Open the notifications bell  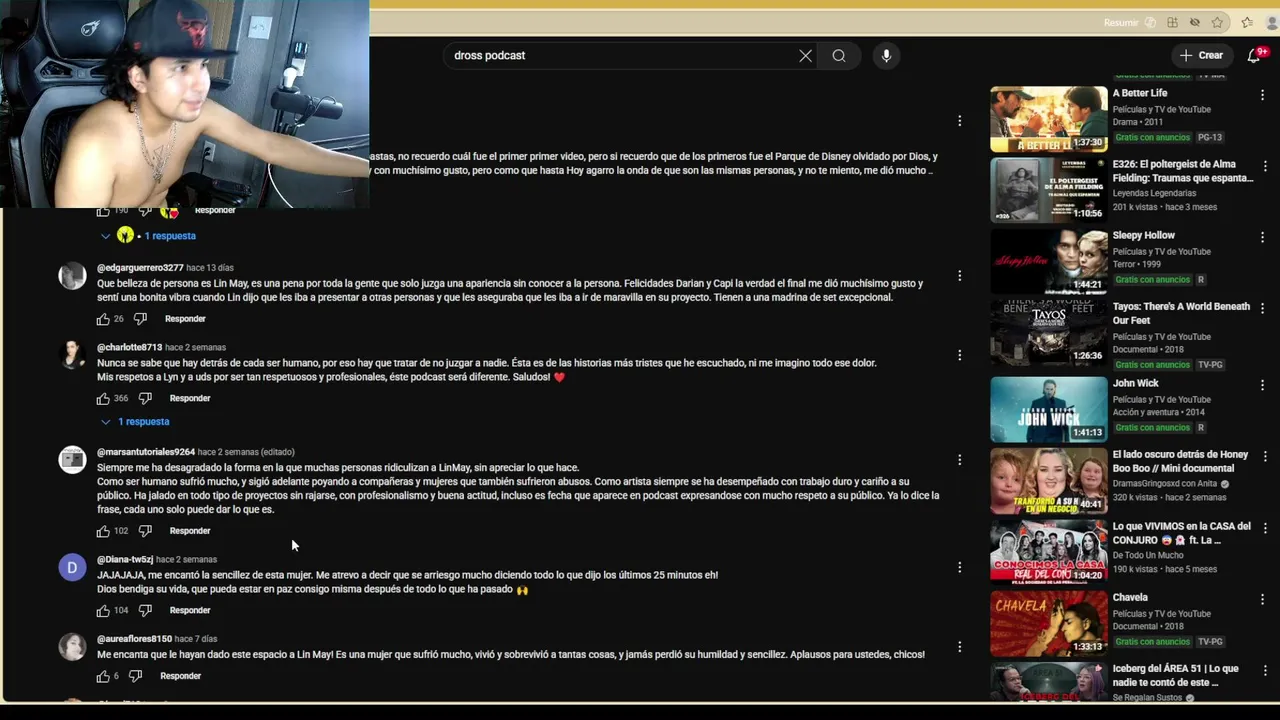click(x=1254, y=56)
